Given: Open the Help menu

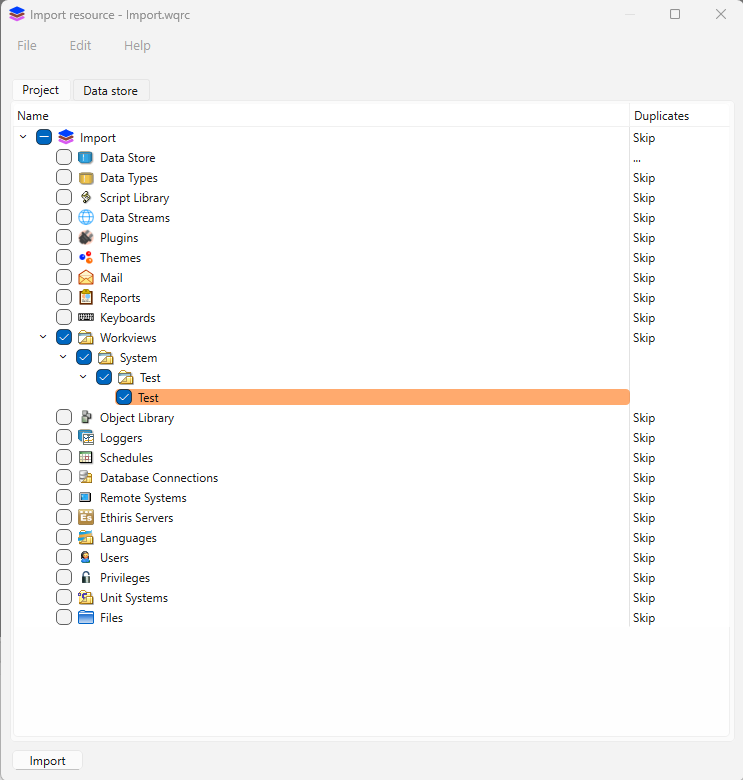Looking at the screenshot, I should 137,45.
